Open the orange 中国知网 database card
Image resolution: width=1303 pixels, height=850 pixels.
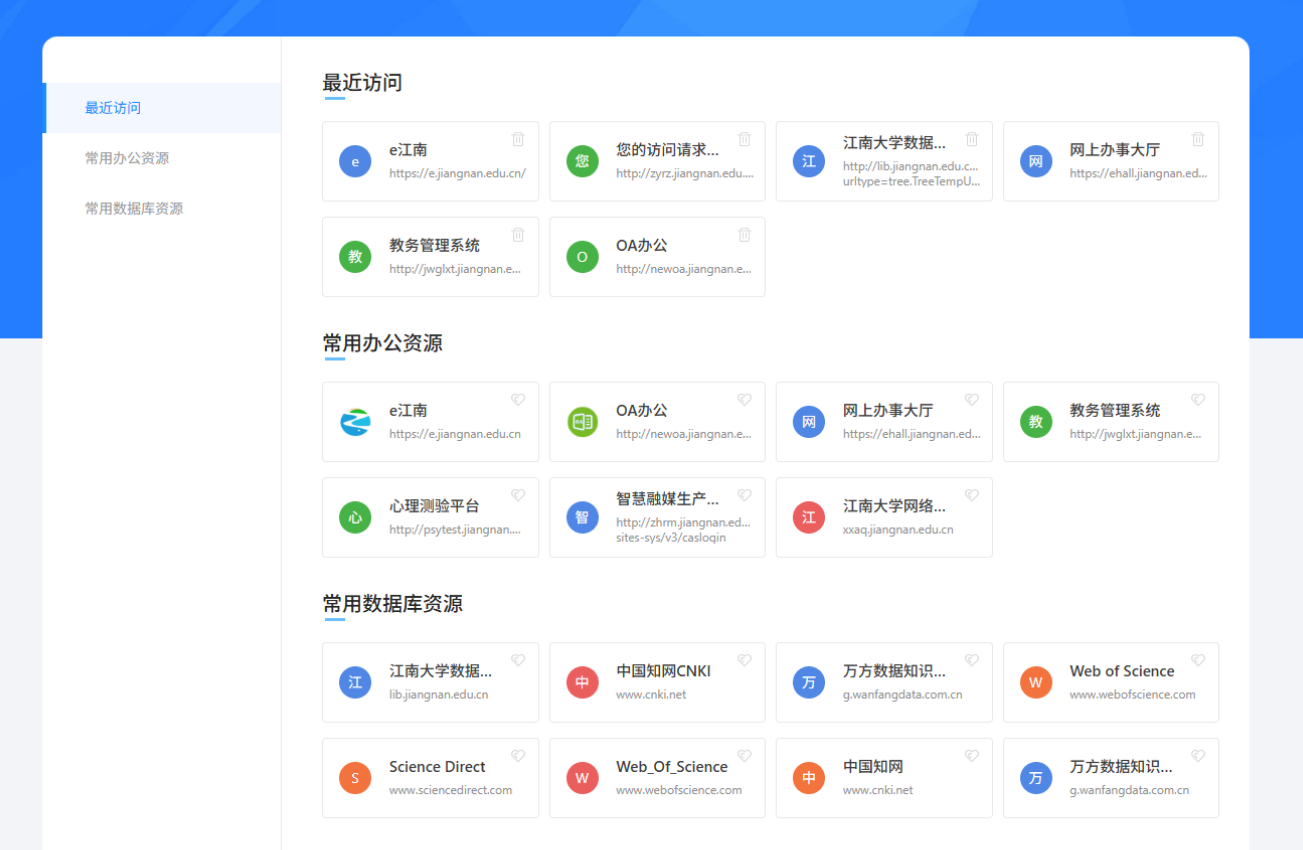pos(884,778)
